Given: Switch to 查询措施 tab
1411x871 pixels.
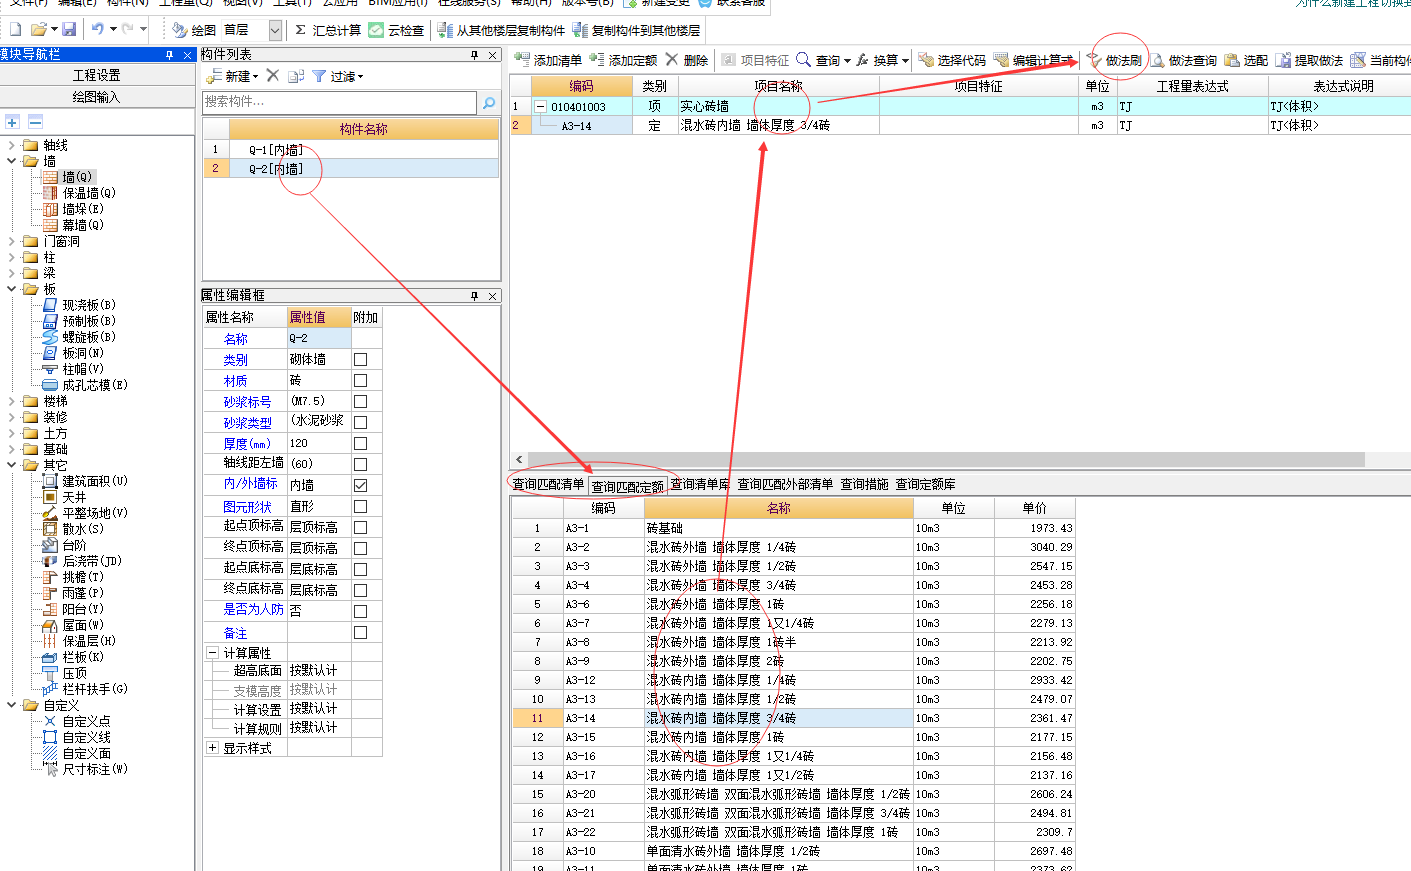Looking at the screenshot, I should coord(864,484).
